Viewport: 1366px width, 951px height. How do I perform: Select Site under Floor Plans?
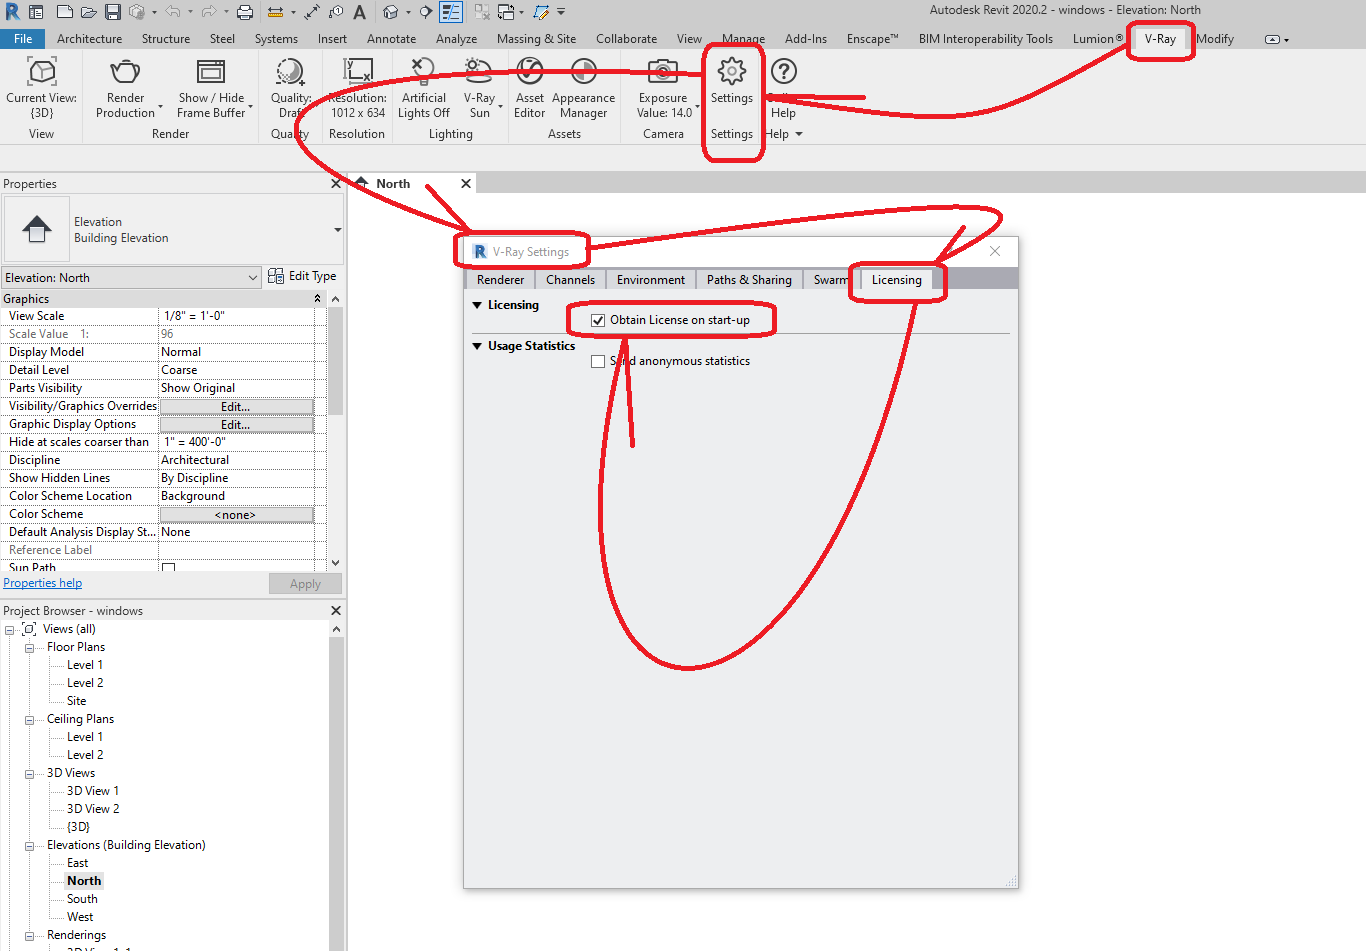pyautogui.click(x=77, y=701)
